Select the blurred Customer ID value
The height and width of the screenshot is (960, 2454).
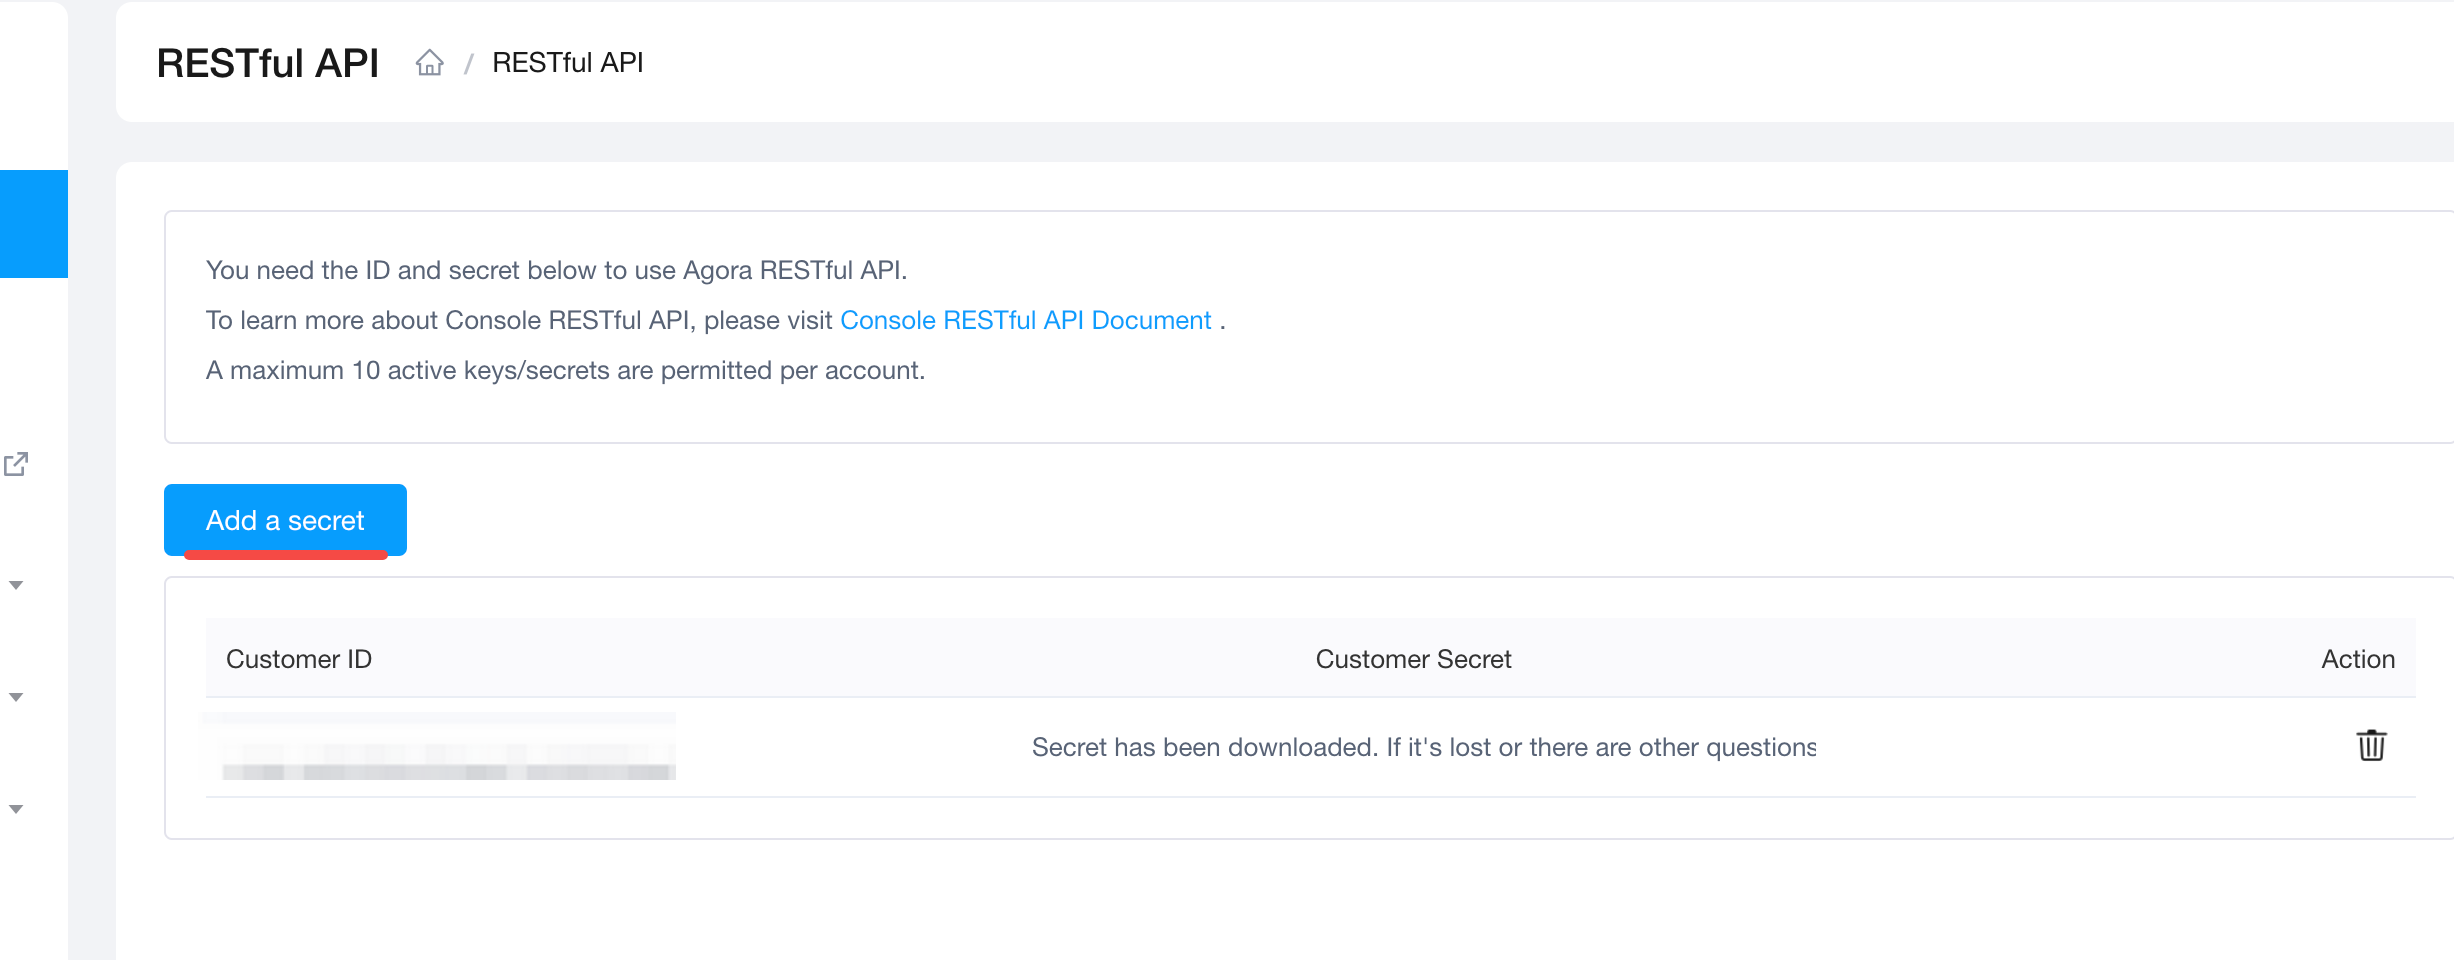[x=439, y=747]
